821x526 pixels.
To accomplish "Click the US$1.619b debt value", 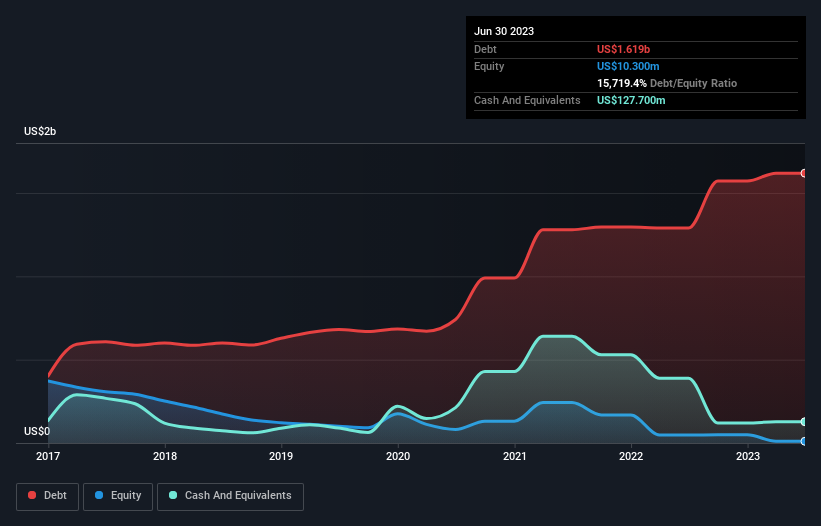I will point(623,49).
